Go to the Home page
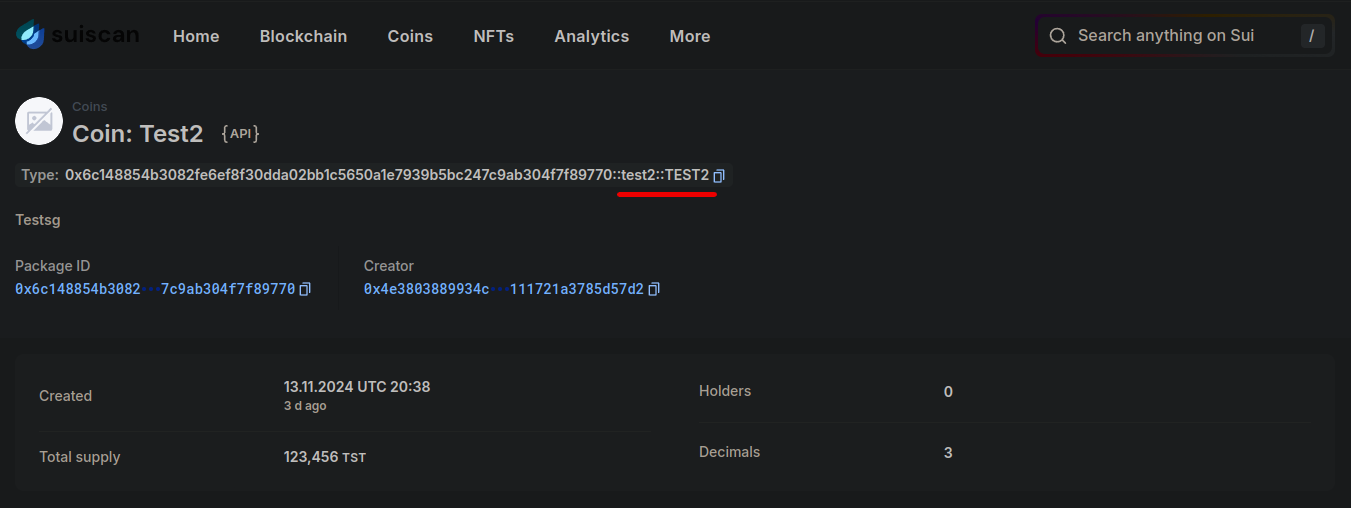Screen dimensions: 1351x508 (196, 36)
